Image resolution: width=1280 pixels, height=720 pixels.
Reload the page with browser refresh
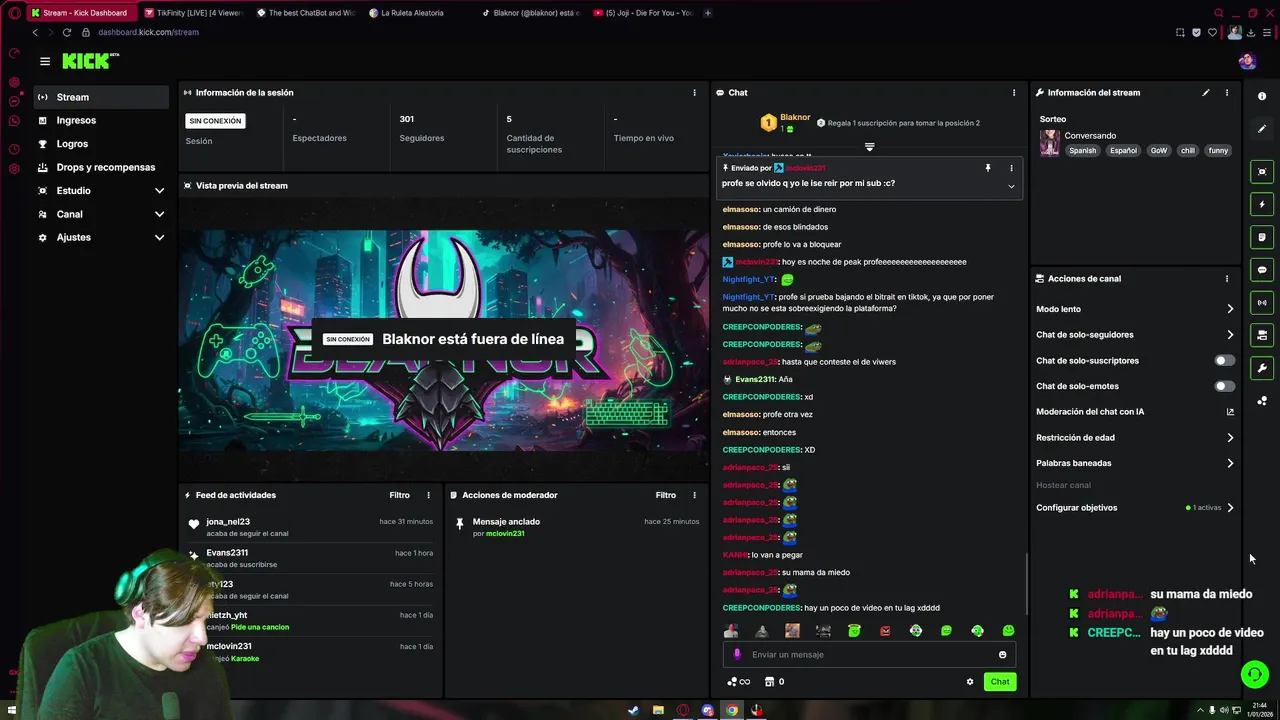(67, 32)
